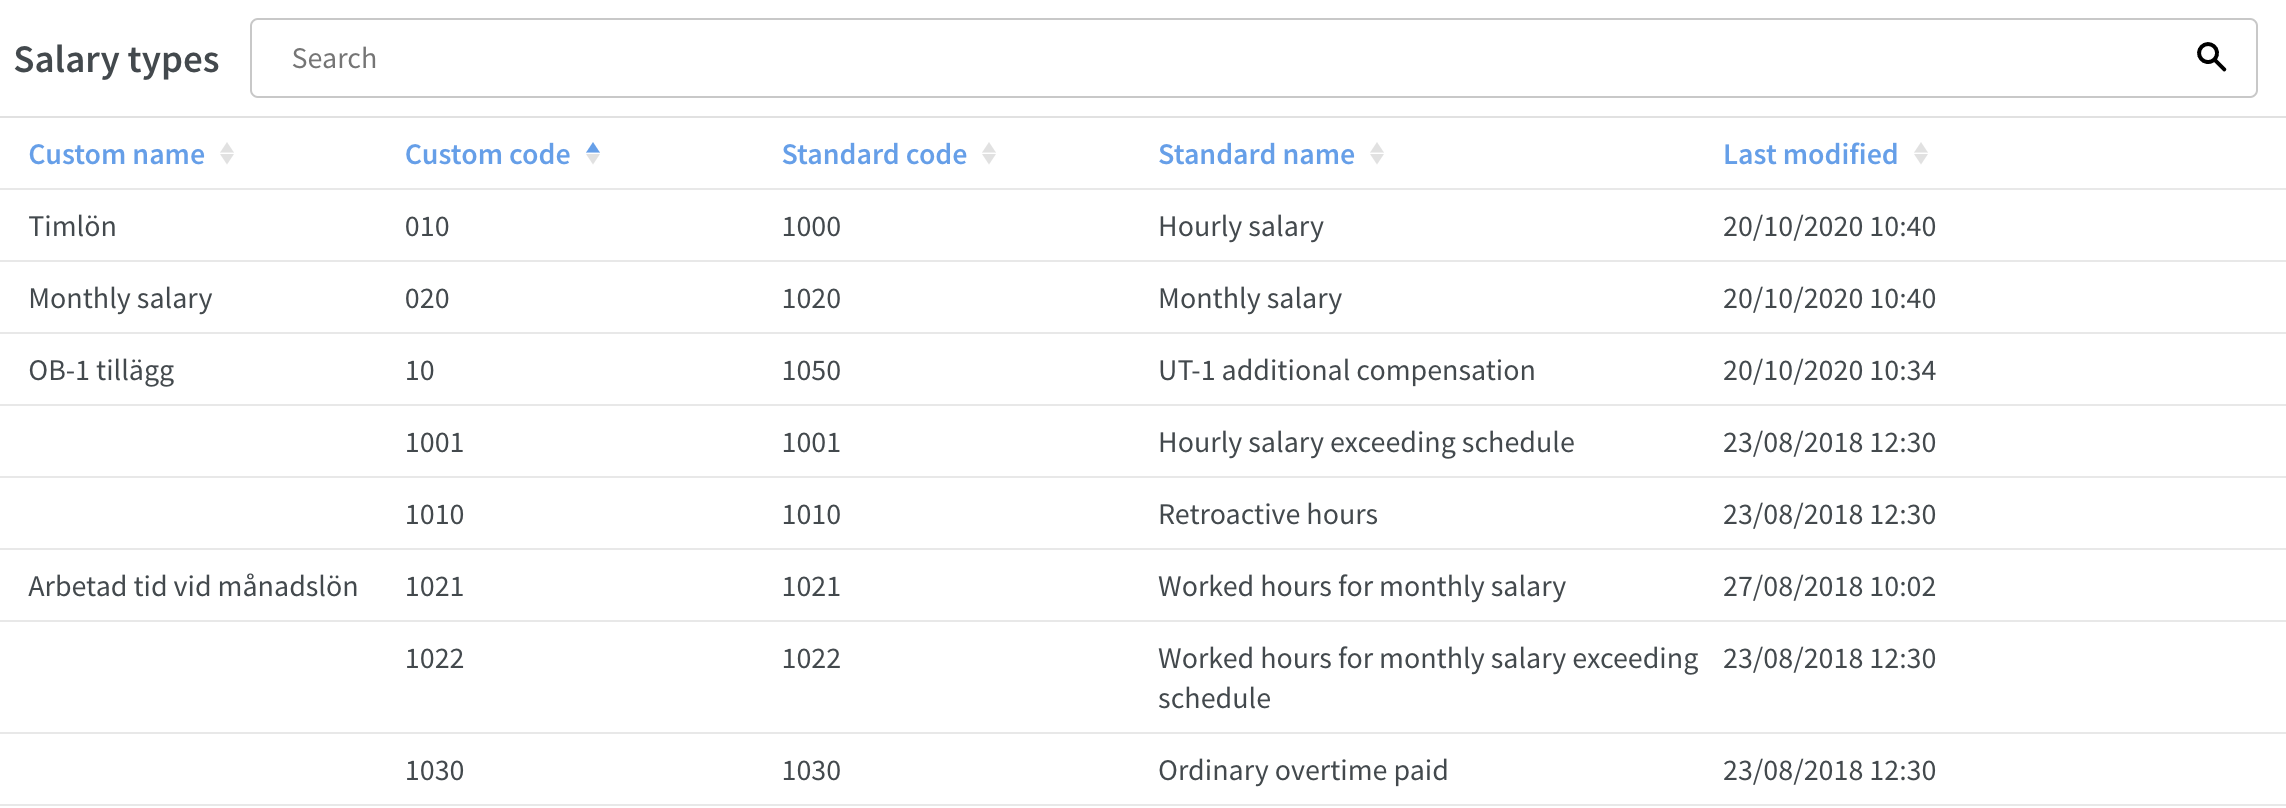The image size is (2286, 808).
Task: Click Last modified date of Timlön row
Action: coord(1829,226)
